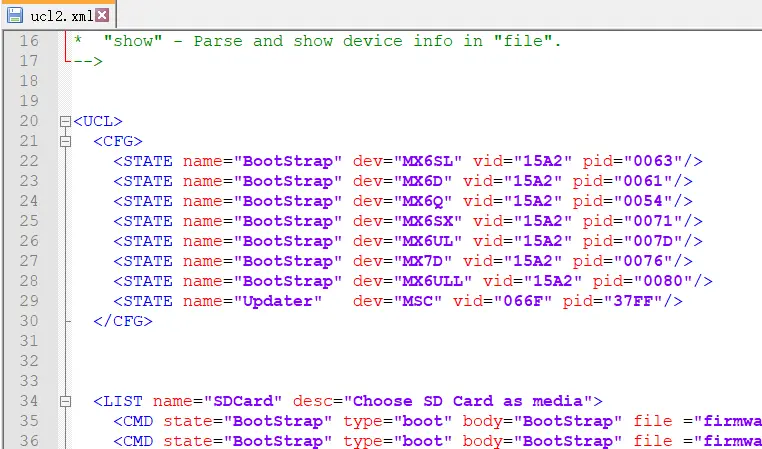Viewport: 762px width, 449px height.
Task: Select line 29 using its margin number
Action: pos(29,301)
